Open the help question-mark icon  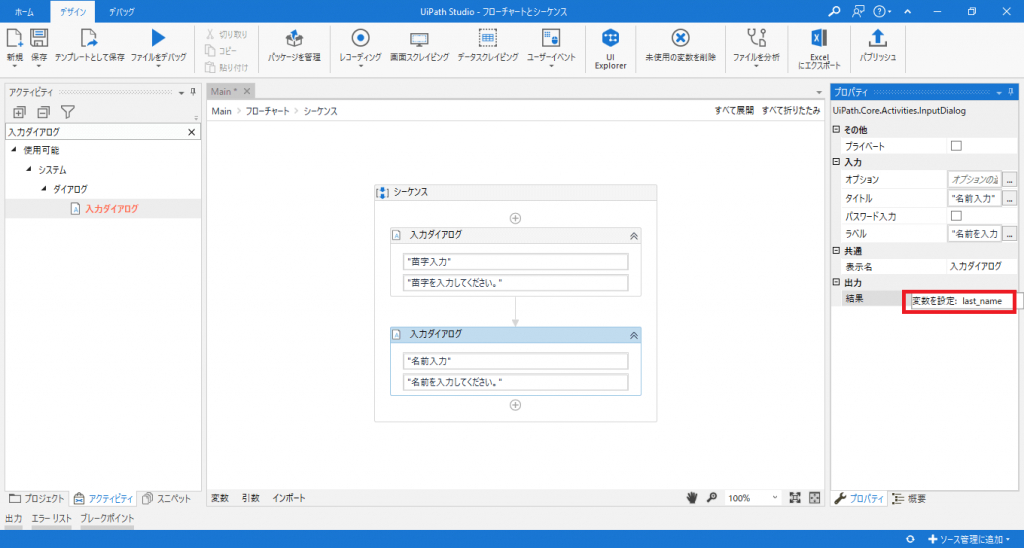tap(879, 12)
